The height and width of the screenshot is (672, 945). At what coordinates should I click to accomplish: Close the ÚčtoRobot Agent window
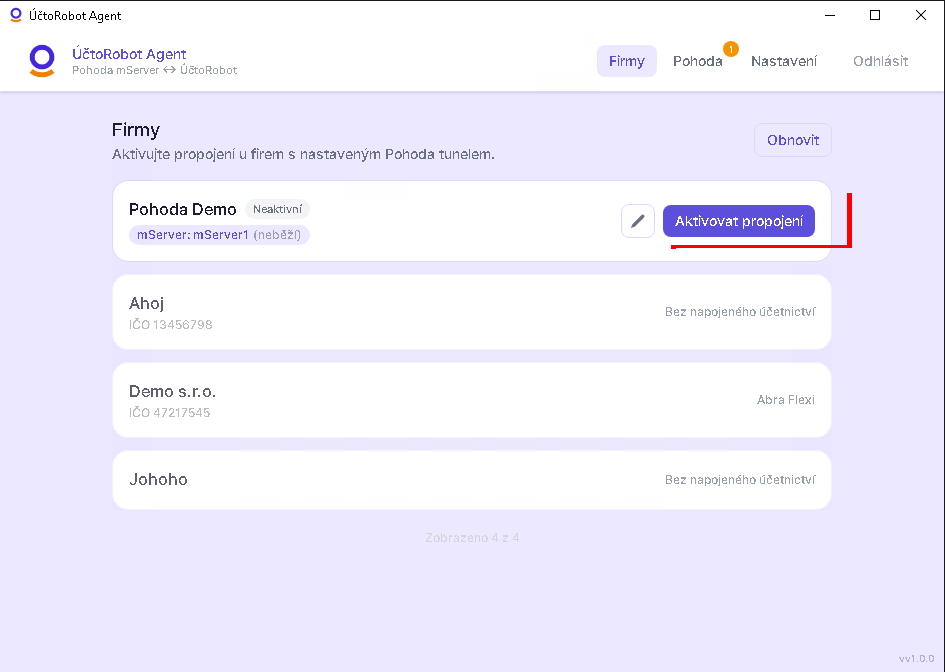pyautogui.click(x=921, y=15)
